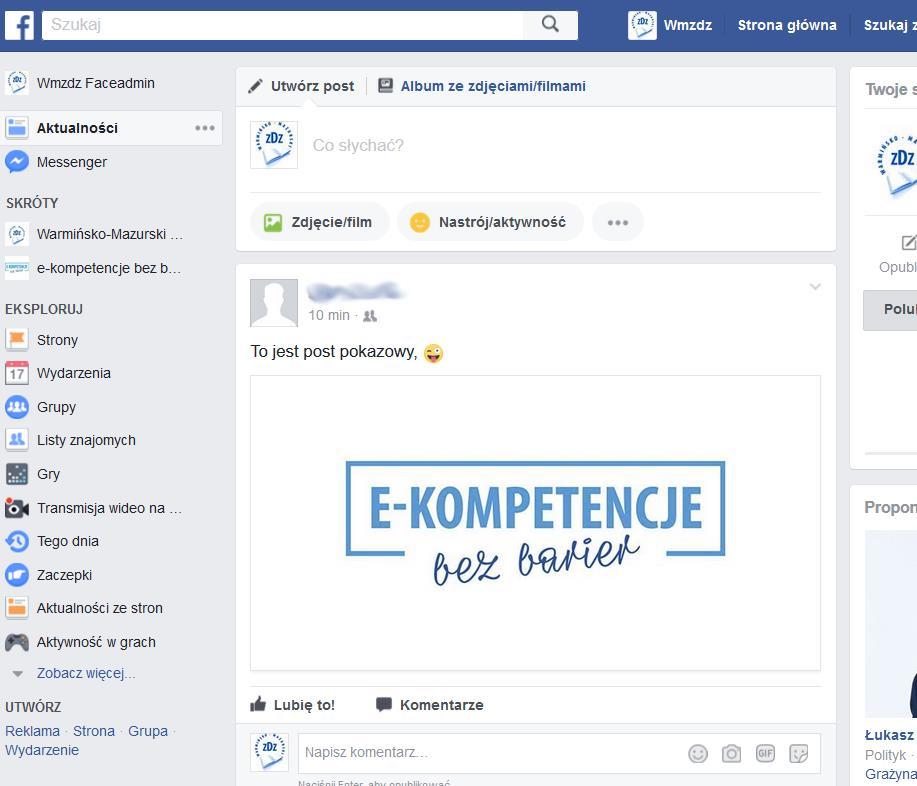Viewport: 917px width, 786px height.
Task: Click the Listy znajomych icon
Action: pyautogui.click(x=17, y=440)
